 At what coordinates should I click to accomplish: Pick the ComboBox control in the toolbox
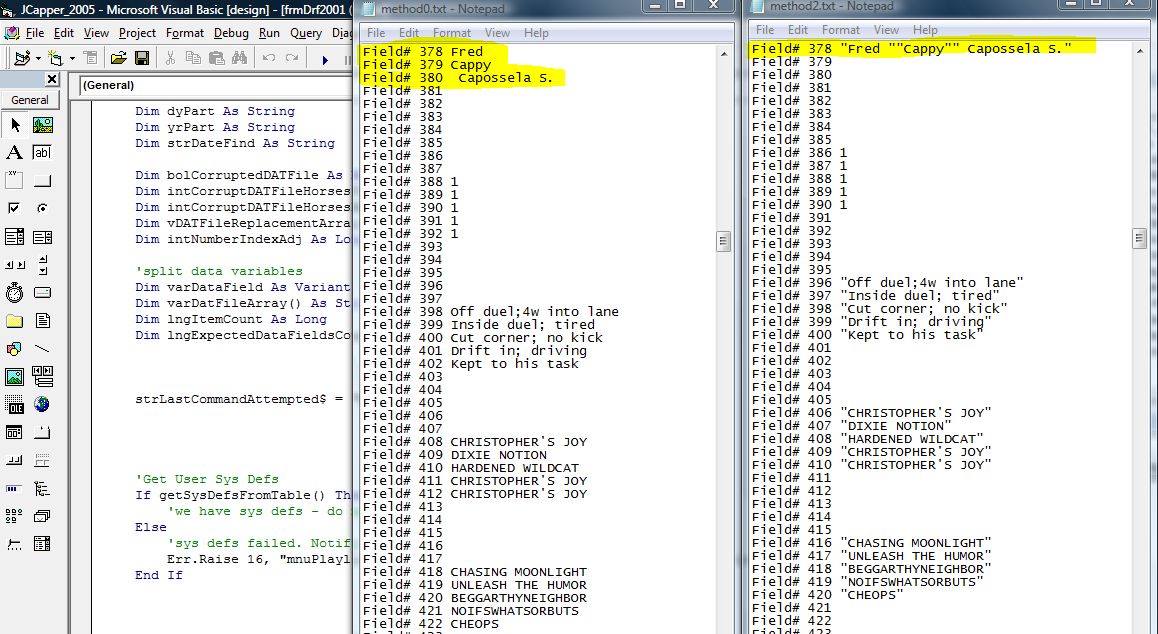[x=14, y=237]
